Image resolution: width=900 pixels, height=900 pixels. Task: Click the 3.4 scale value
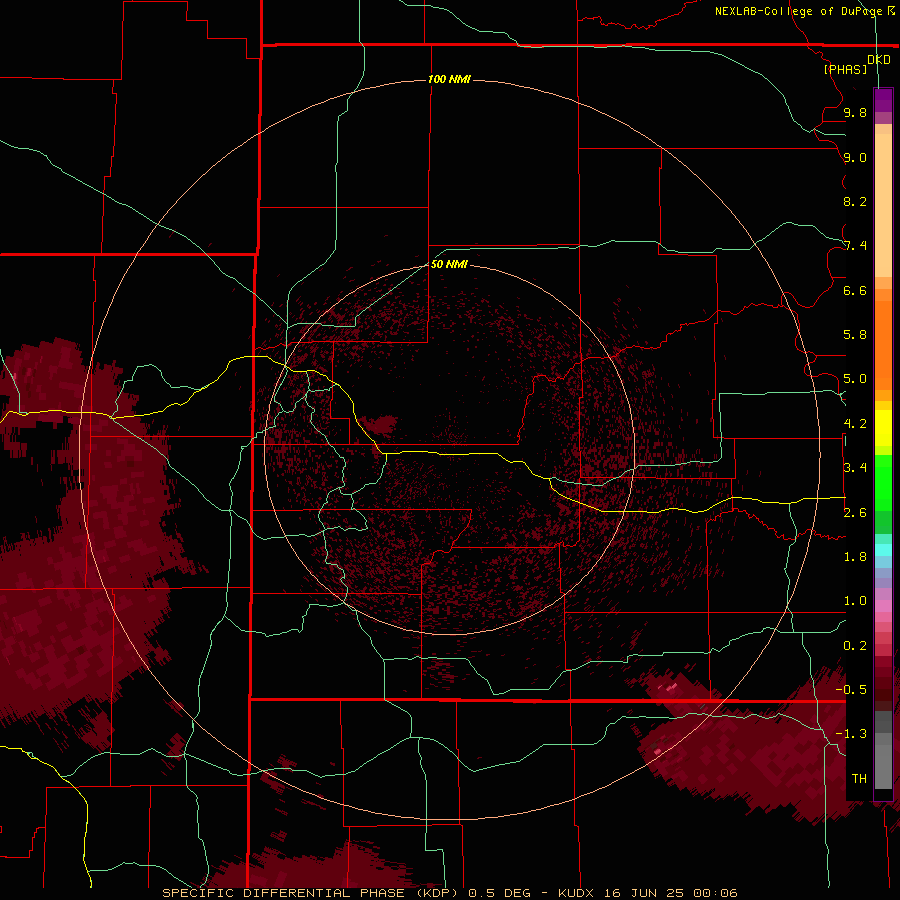tap(855, 468)
